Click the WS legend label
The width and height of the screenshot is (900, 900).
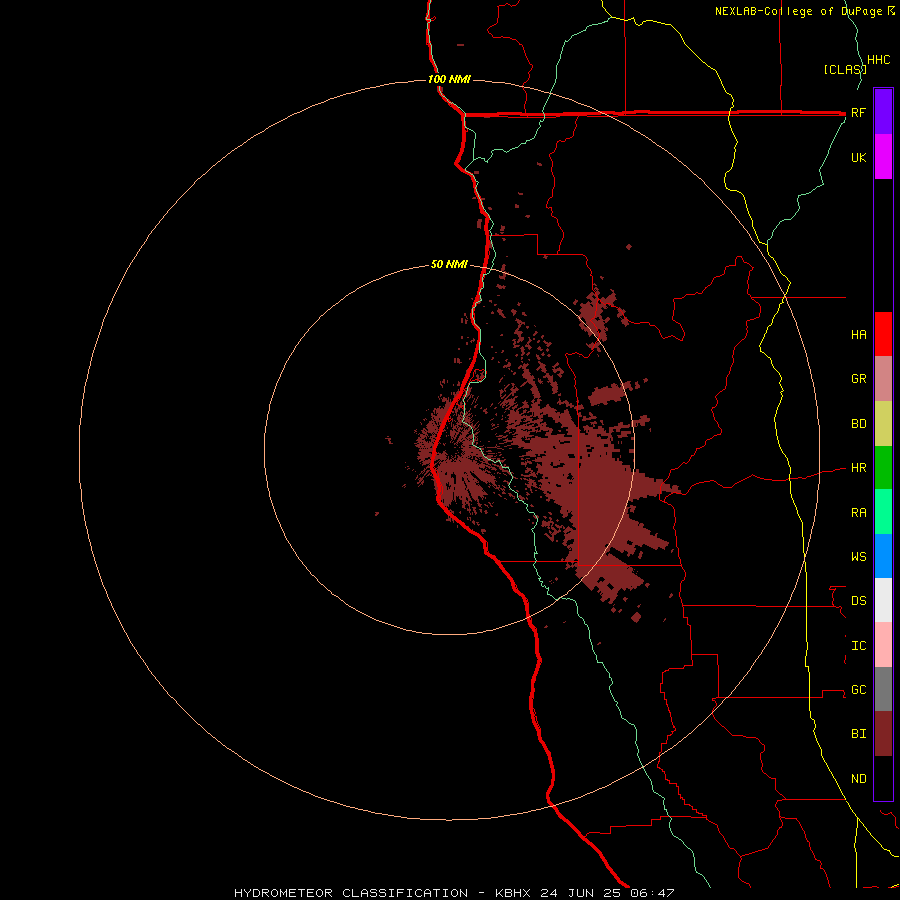858,557
